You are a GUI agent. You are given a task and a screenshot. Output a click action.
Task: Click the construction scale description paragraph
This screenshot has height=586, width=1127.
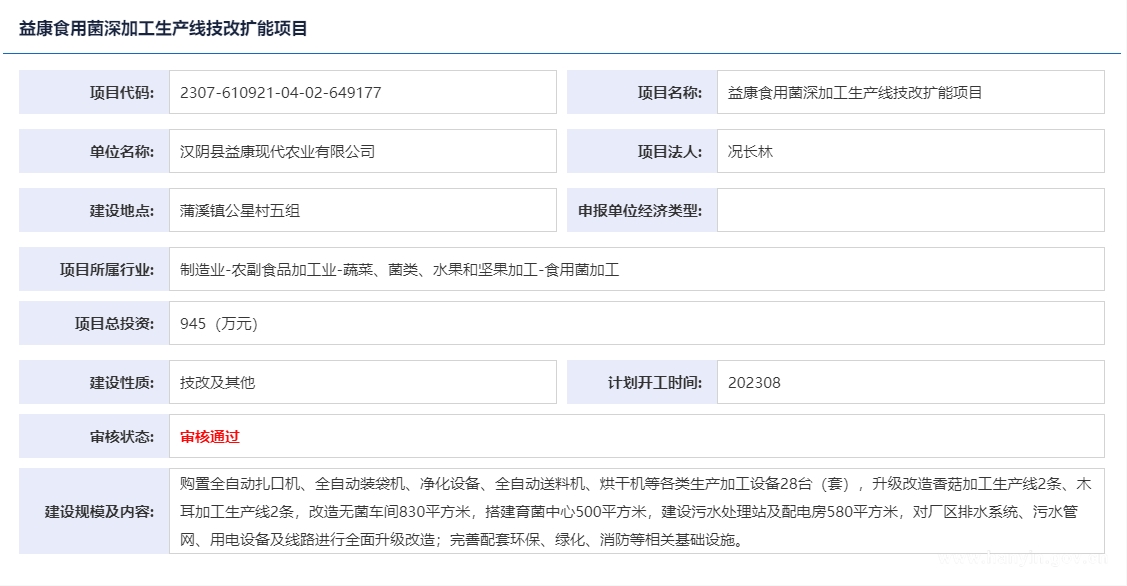pyautogui.click(x=636, y=511)
